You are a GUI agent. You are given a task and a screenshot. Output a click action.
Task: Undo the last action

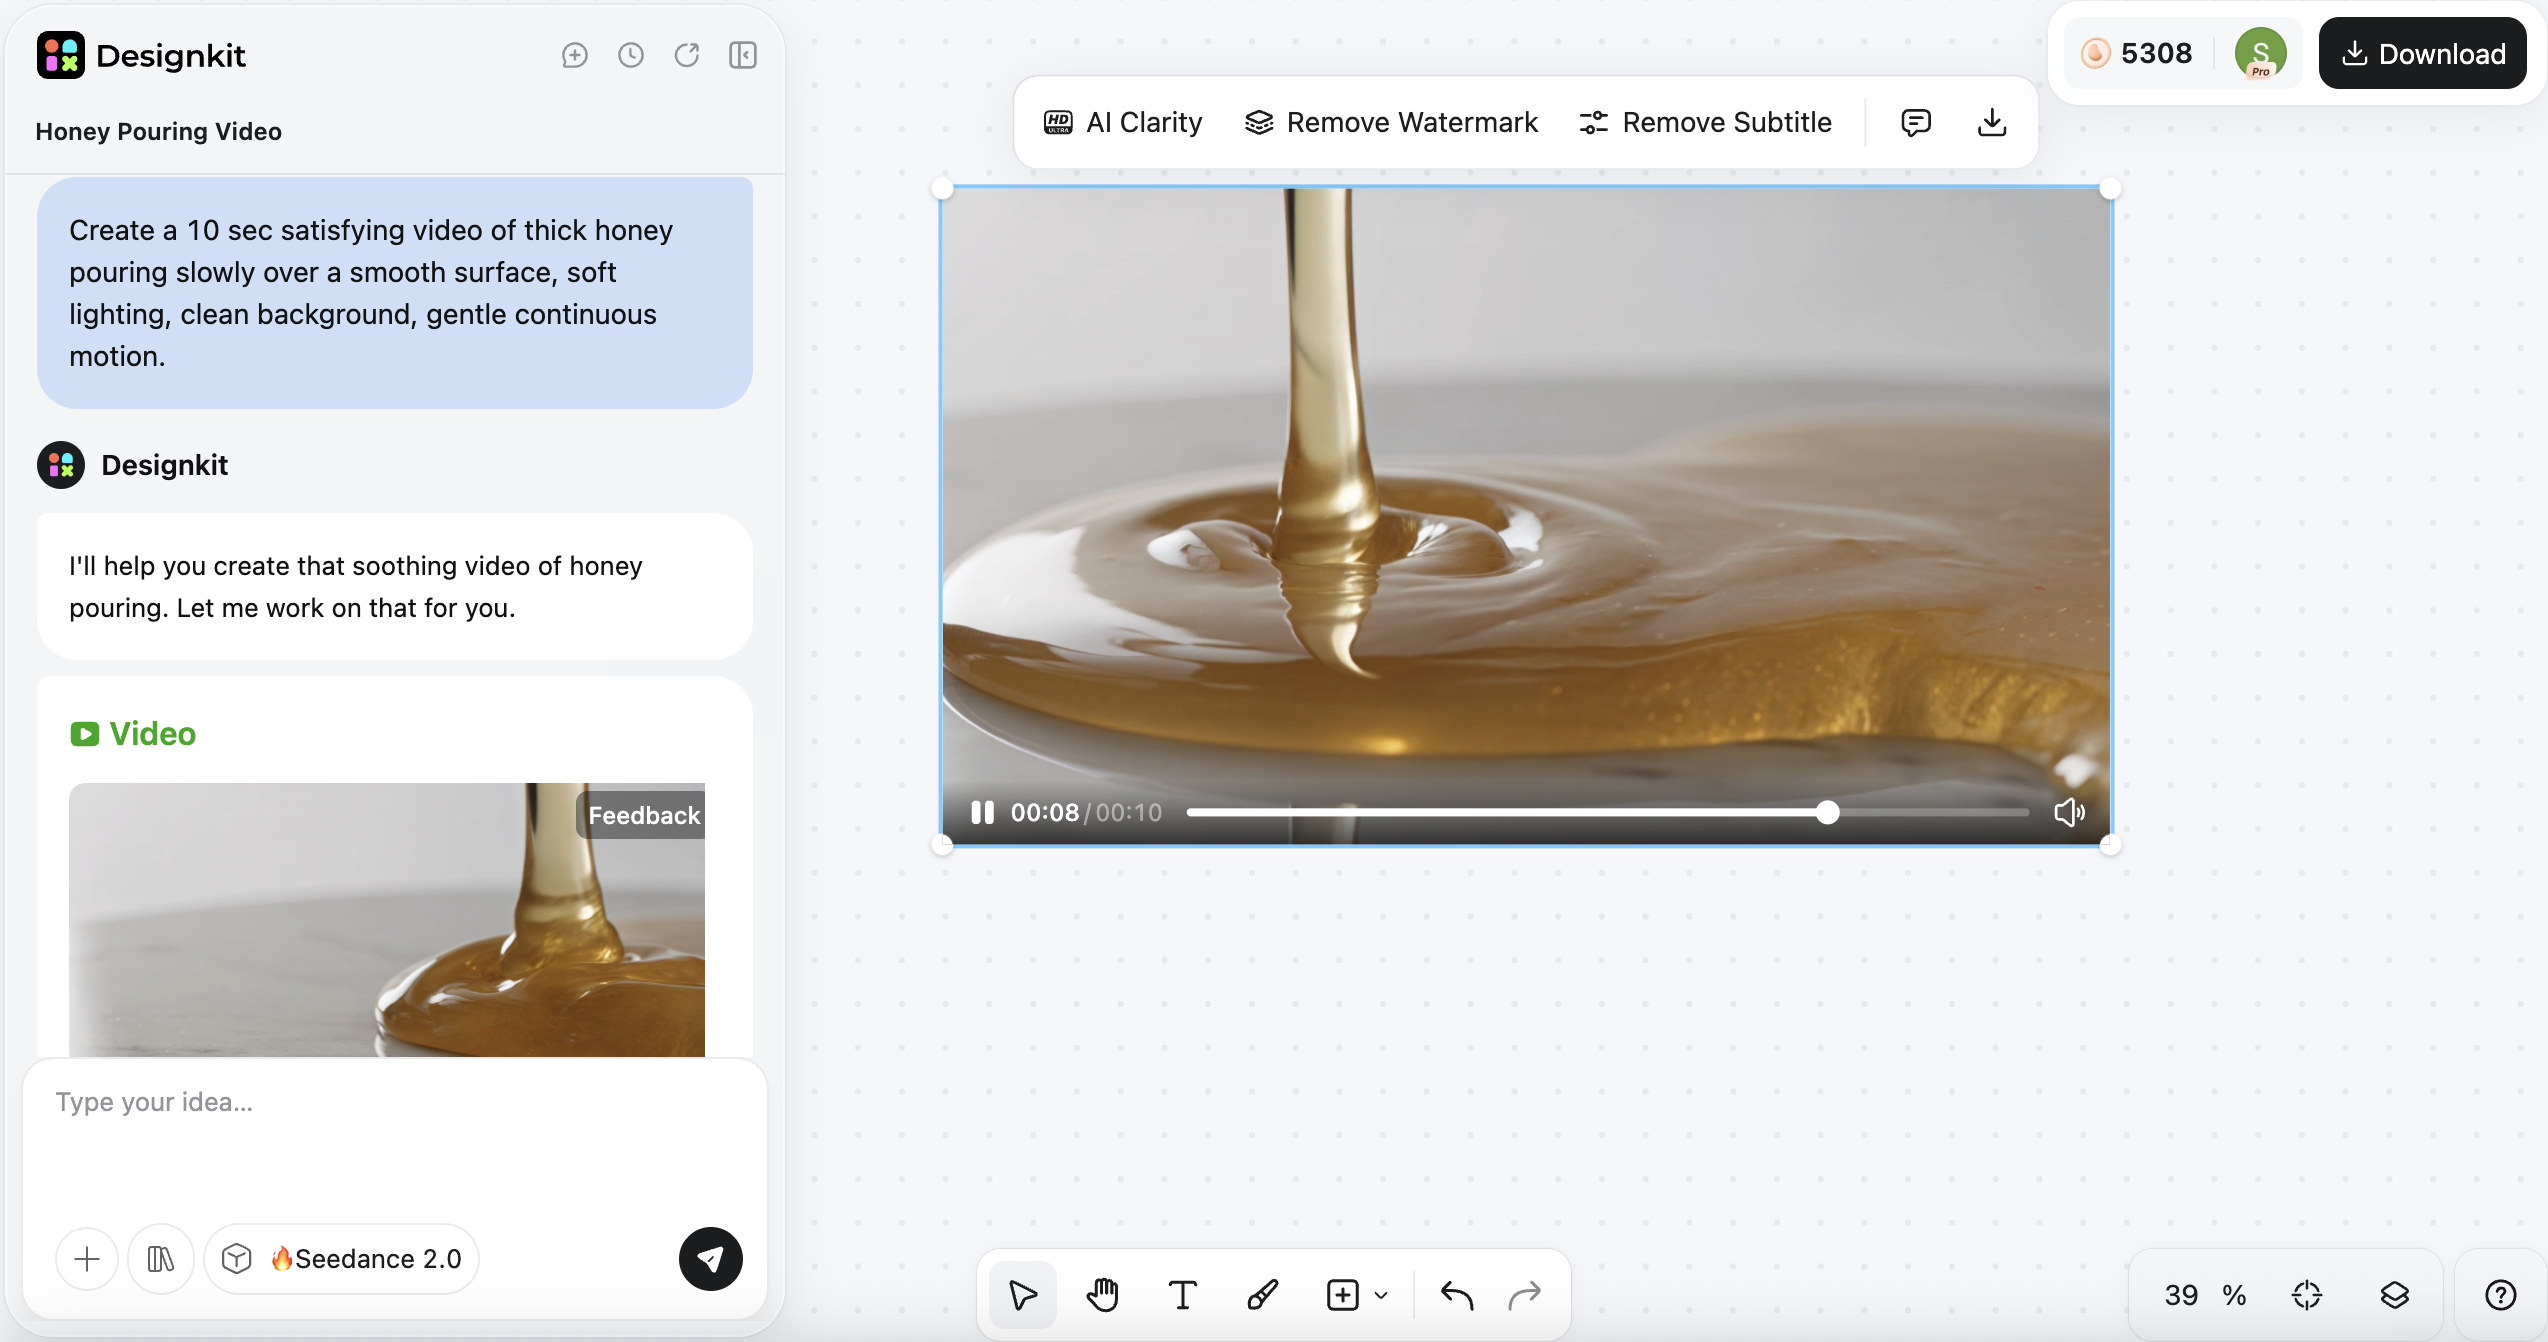(x=1457, y=1295)
